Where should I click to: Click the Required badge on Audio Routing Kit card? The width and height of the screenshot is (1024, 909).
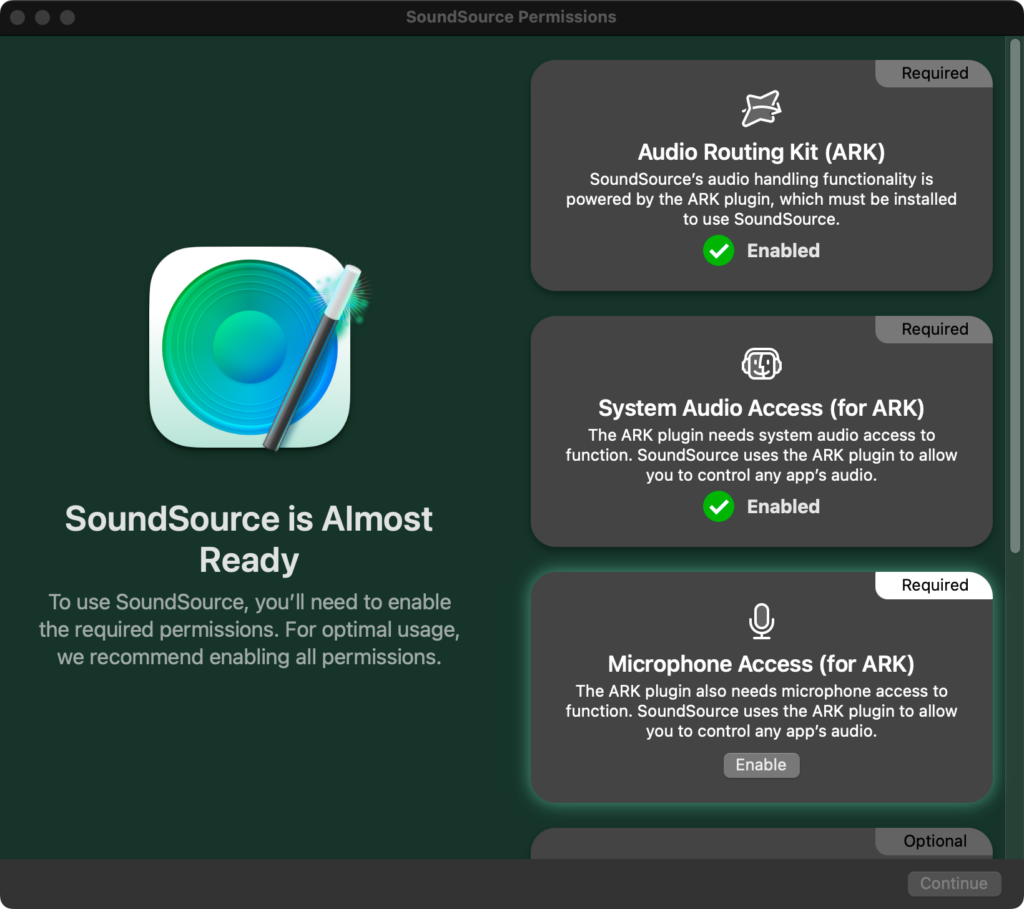point(934,73)
